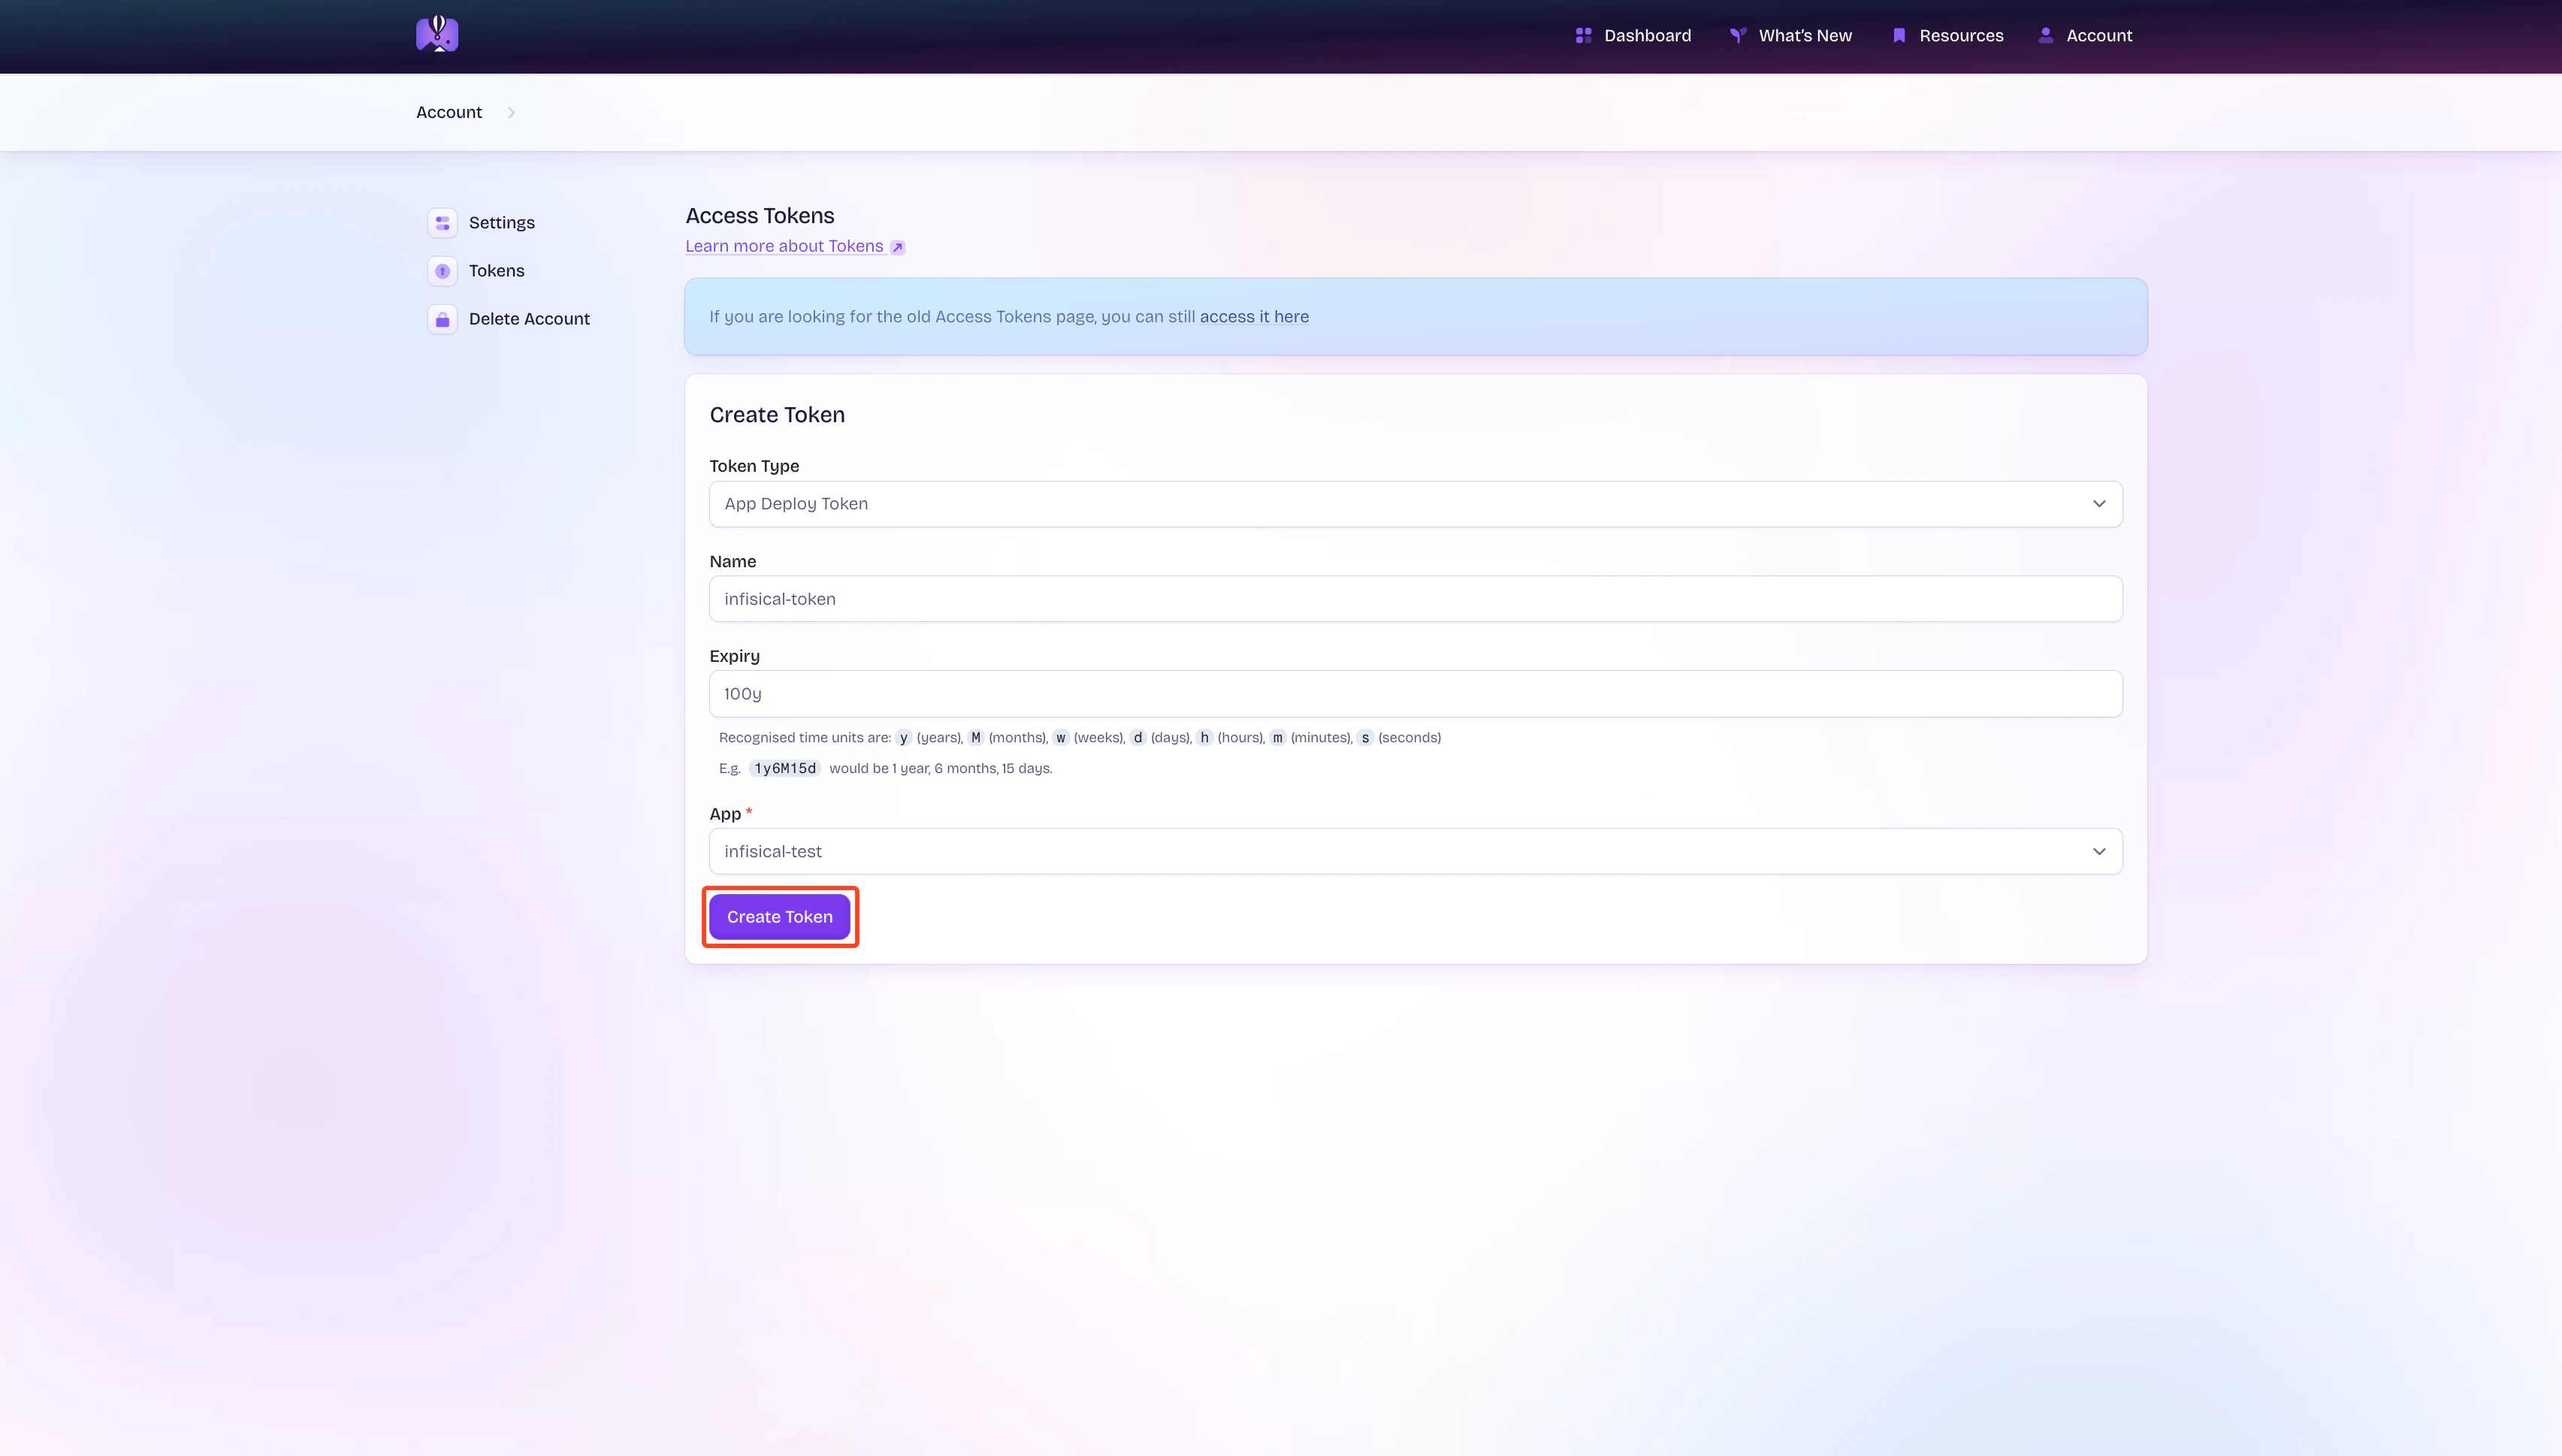Click the Settings sliders icon in sidebar
The image size is (2562, 1456).
[442, 223]
